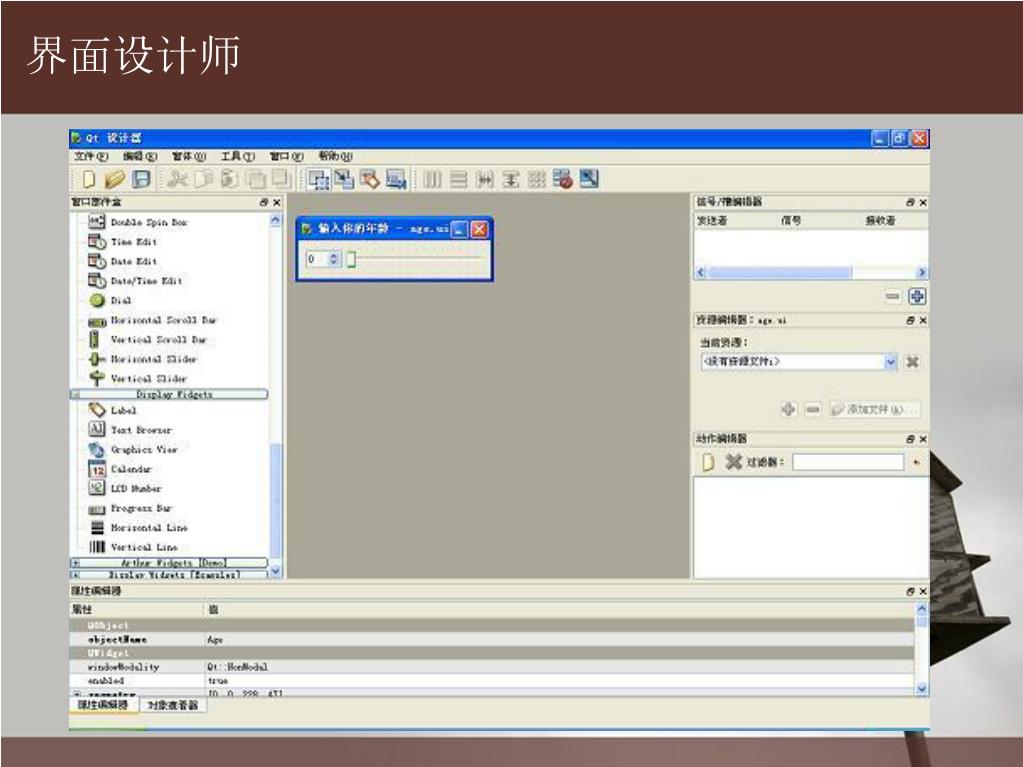Collapse the Display Widgets category header
This screenshot has height=767, width=1023.
coord(168,394)
